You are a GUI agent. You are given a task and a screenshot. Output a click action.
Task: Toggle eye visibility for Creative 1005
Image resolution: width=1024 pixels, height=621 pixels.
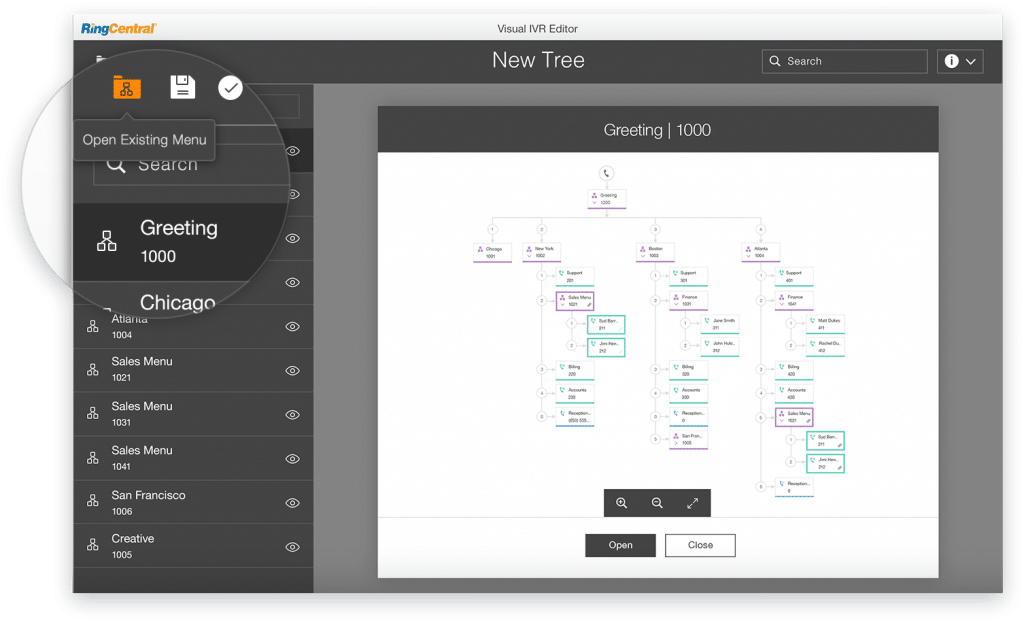coord(293,547)
